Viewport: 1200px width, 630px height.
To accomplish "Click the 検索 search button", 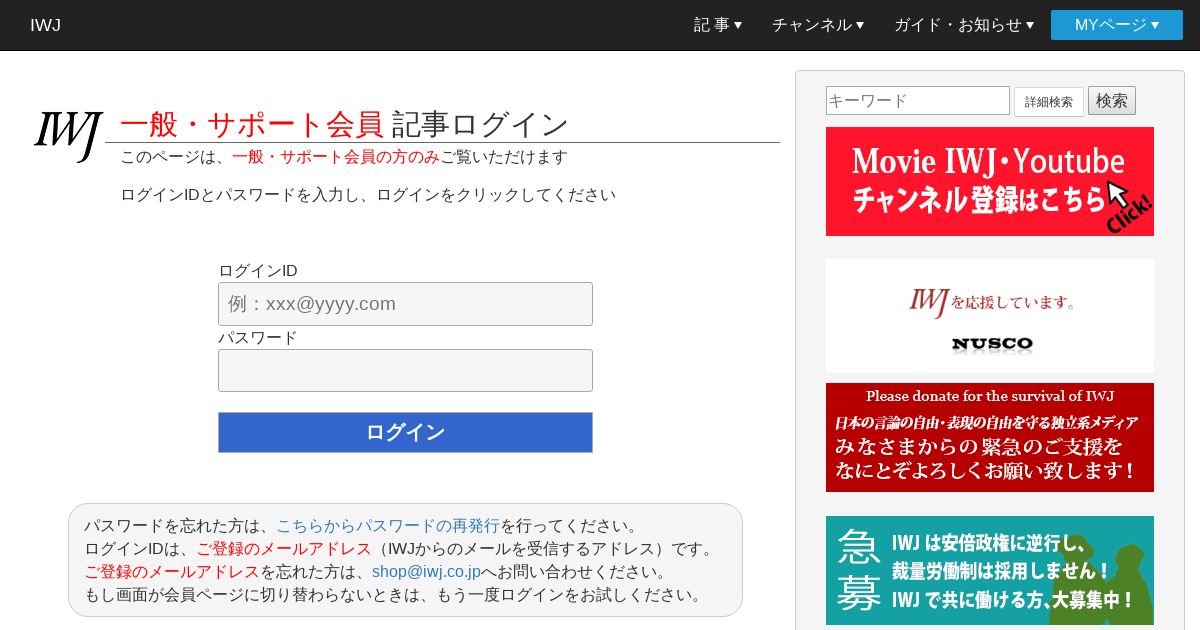I will (x=1112, y=101).
